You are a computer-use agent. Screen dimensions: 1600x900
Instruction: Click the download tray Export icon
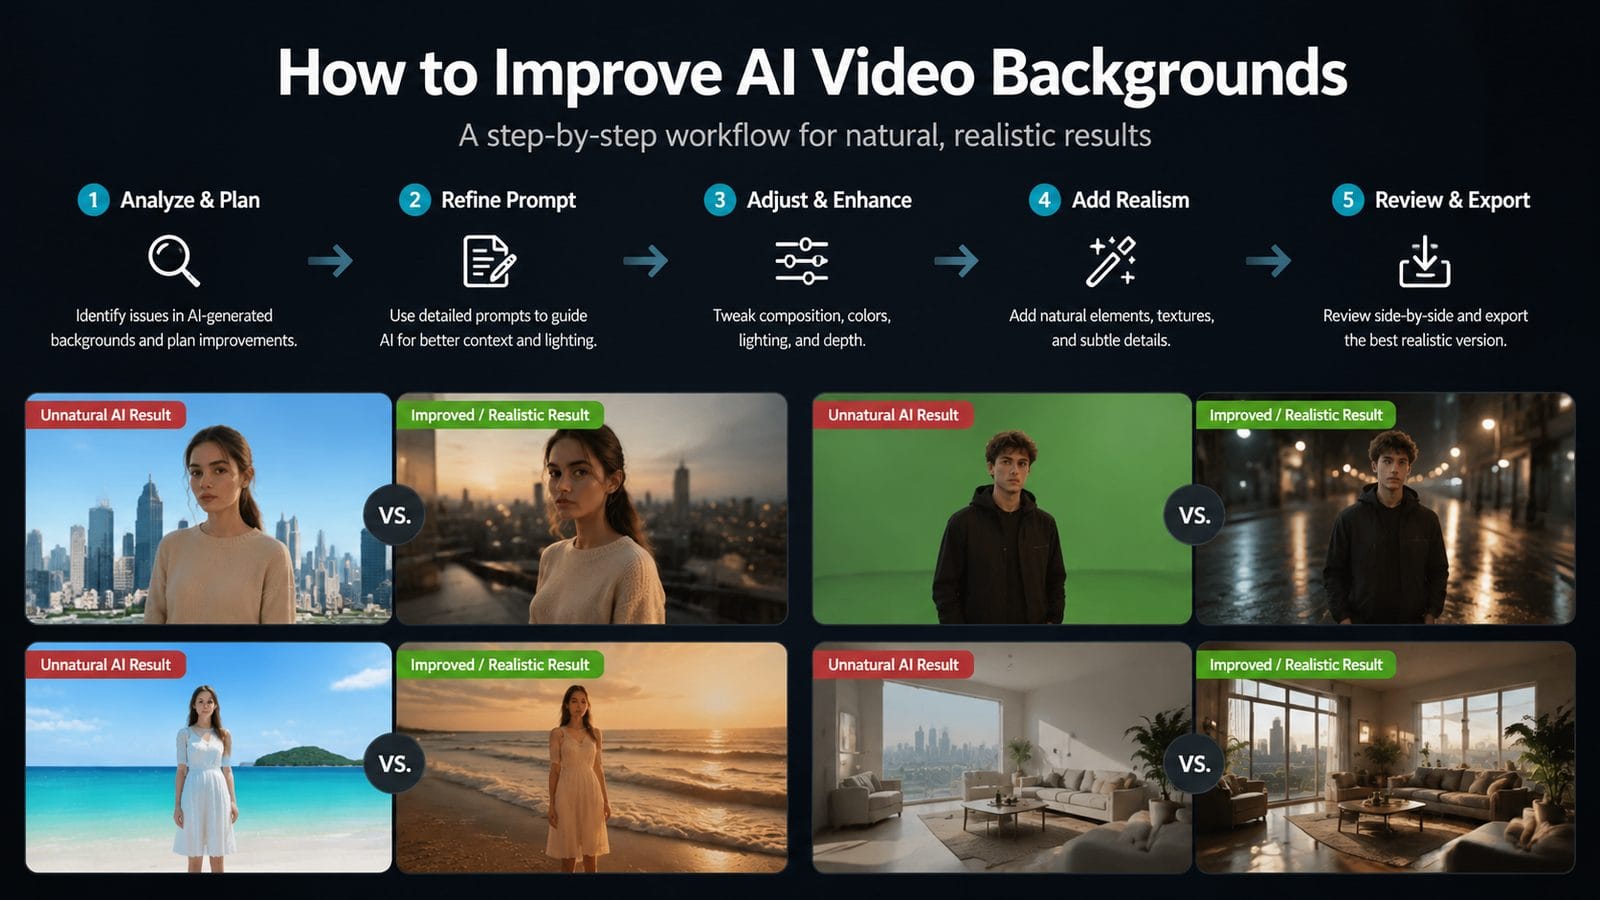pyautogui.click(x=1425, y=261)
